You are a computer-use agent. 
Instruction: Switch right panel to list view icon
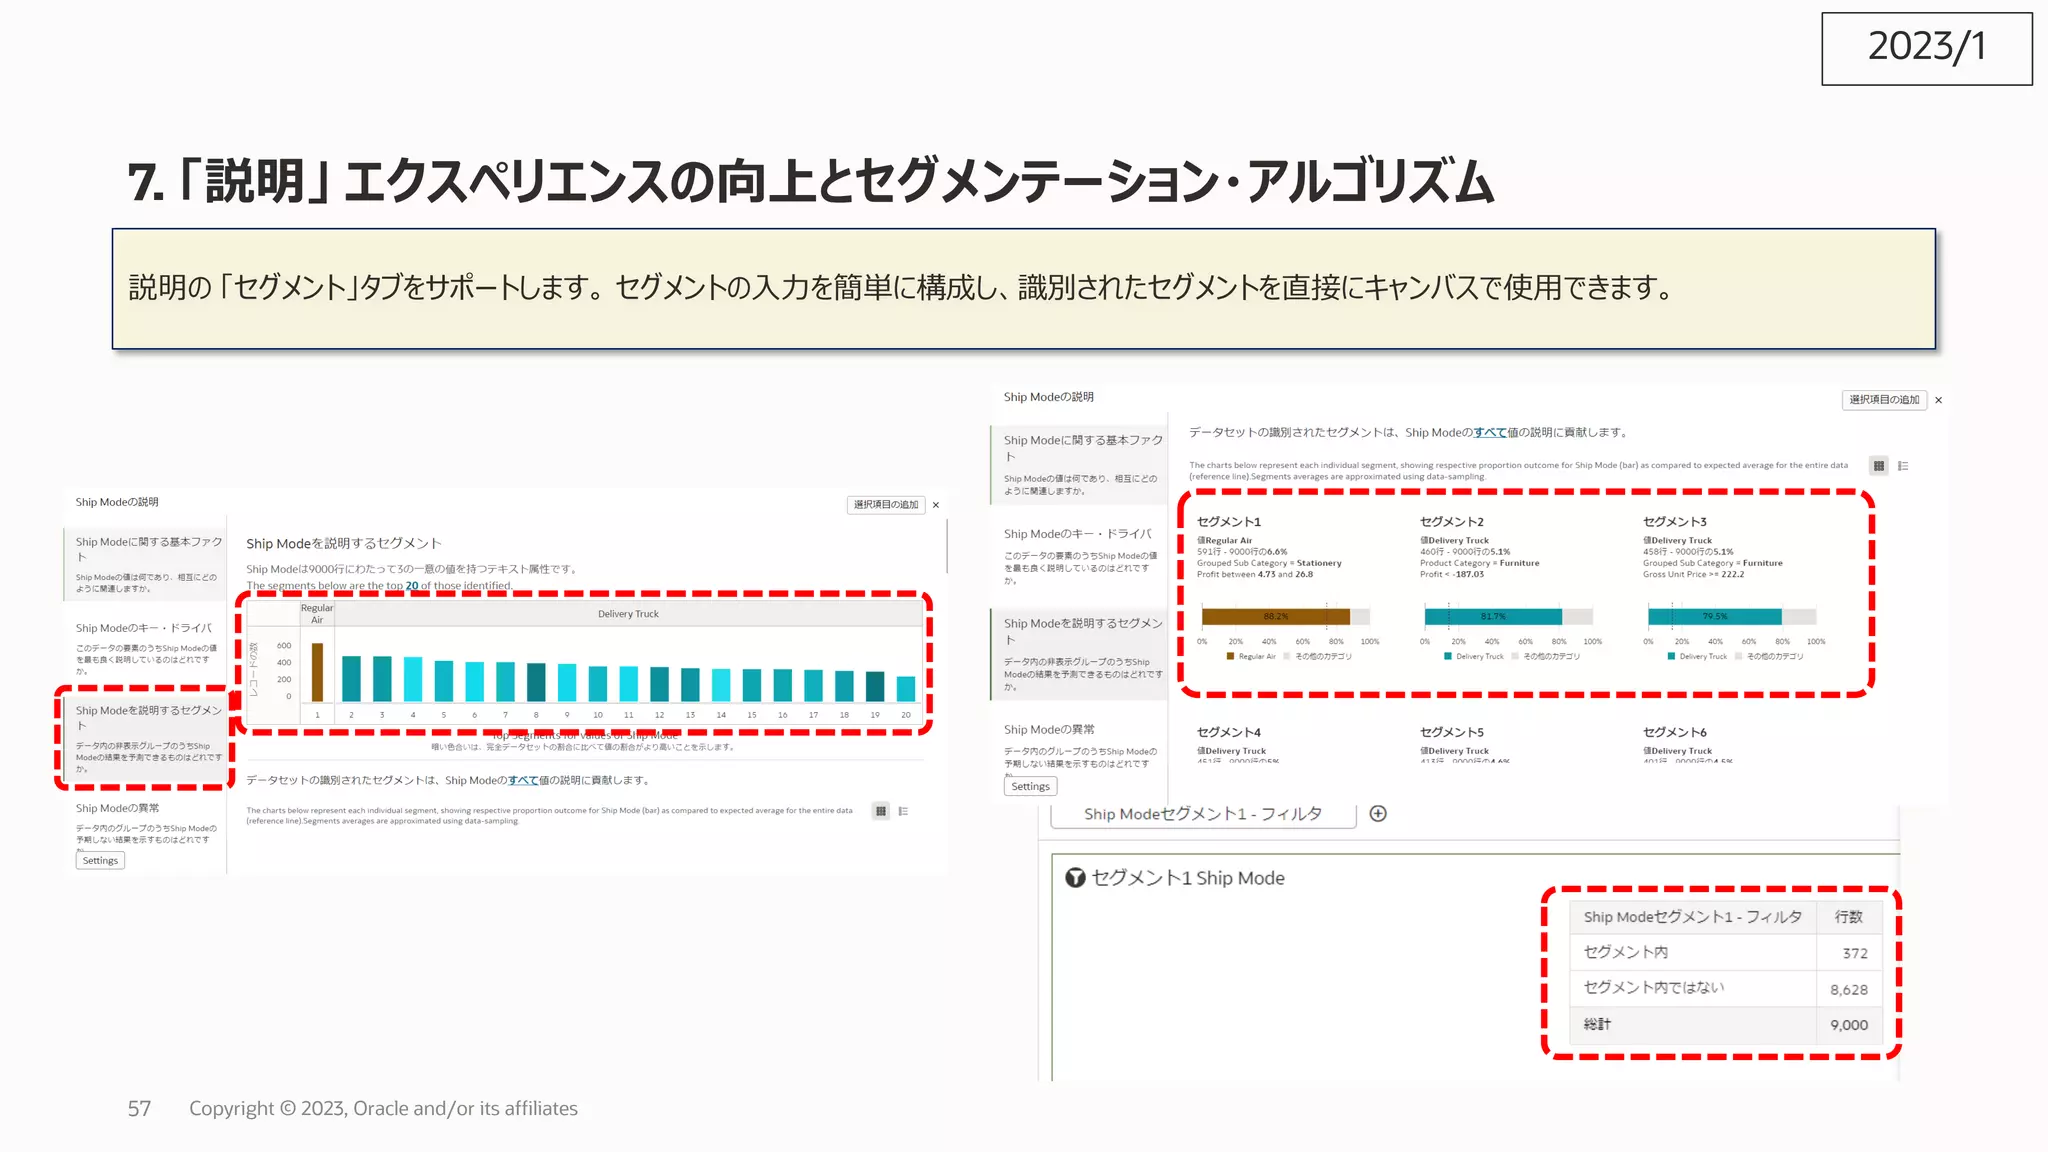[x=1903, y=466]
